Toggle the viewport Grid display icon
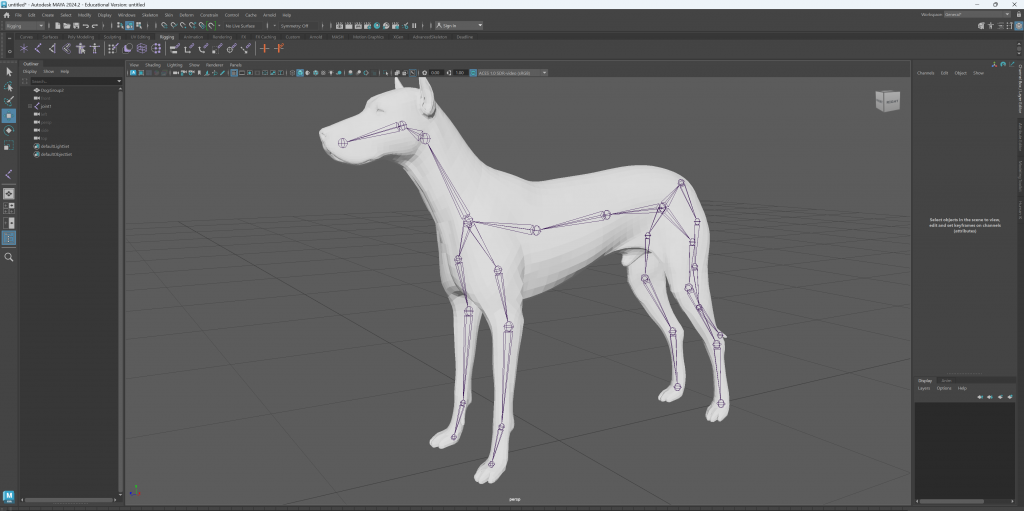 tap(234, 73)
